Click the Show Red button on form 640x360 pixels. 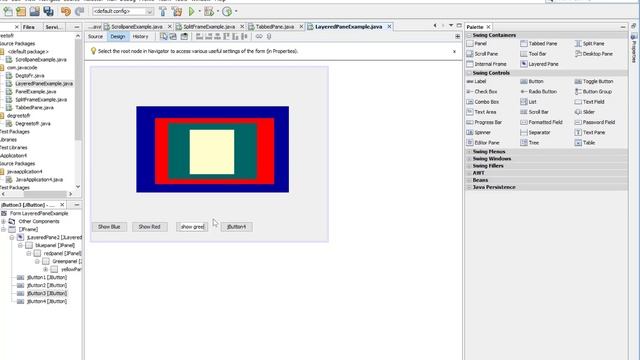[149, 227]
